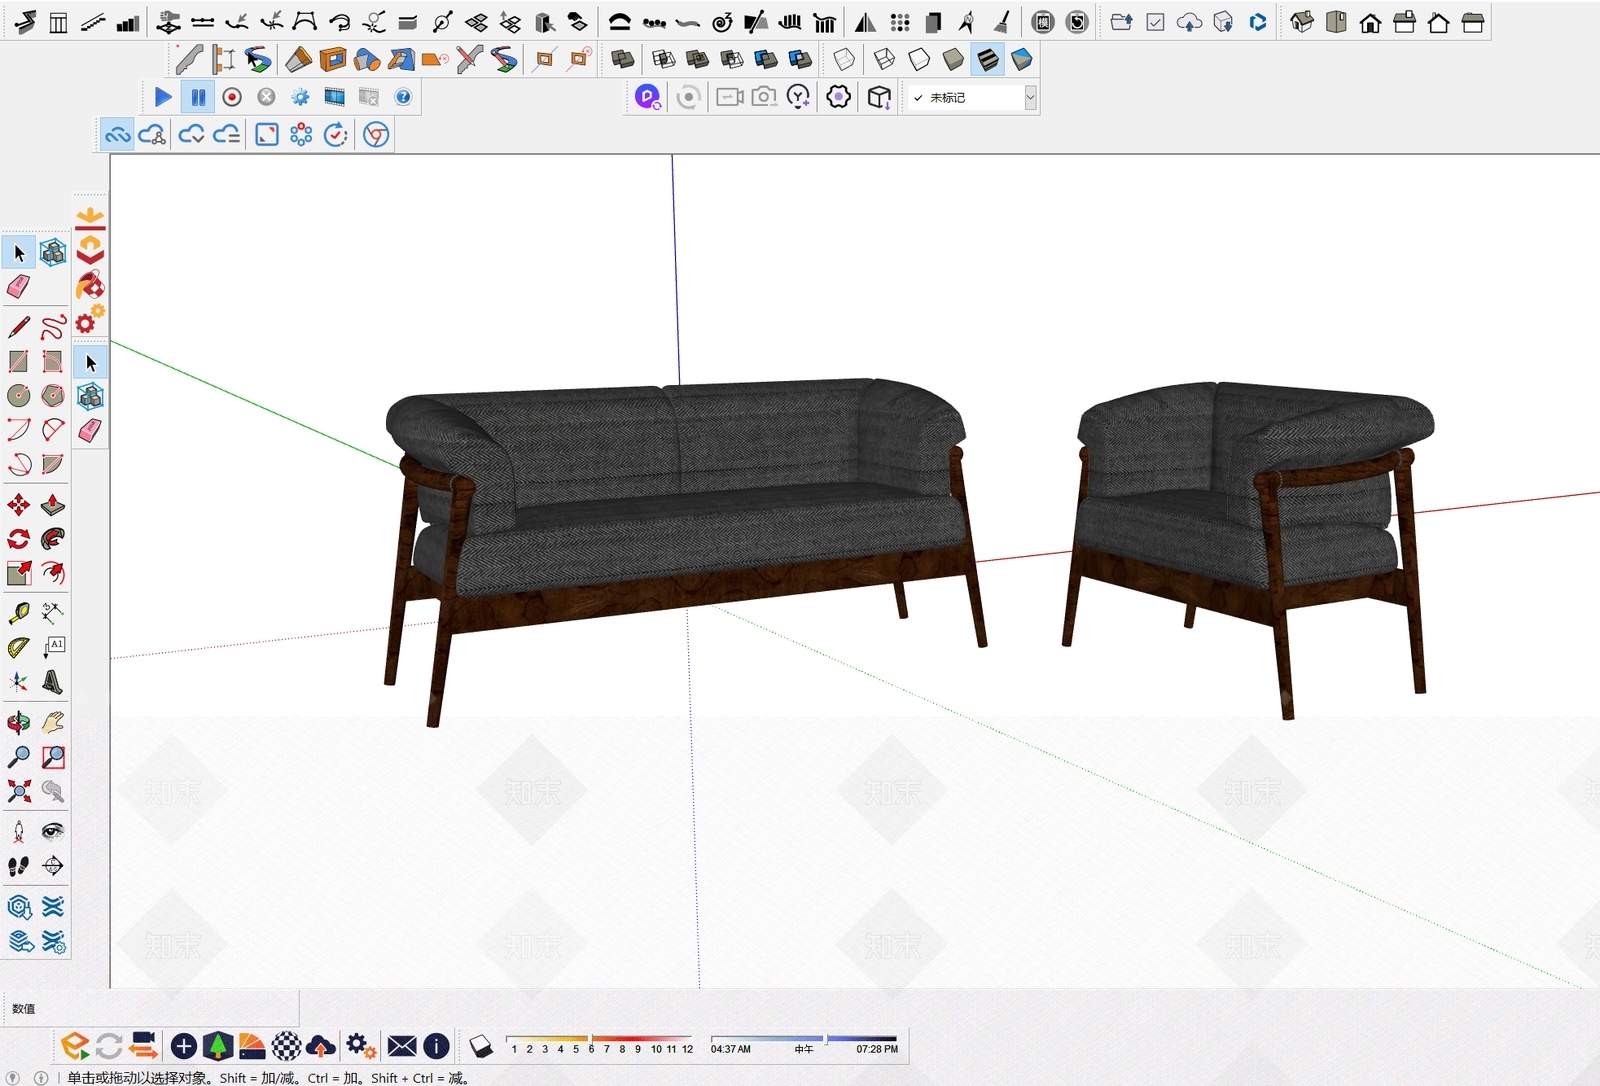Image resolution: width=1600 pixels, height=1086 pixels.
Task: Switch to Wireframe face style
Action: [x=885, y=59]
